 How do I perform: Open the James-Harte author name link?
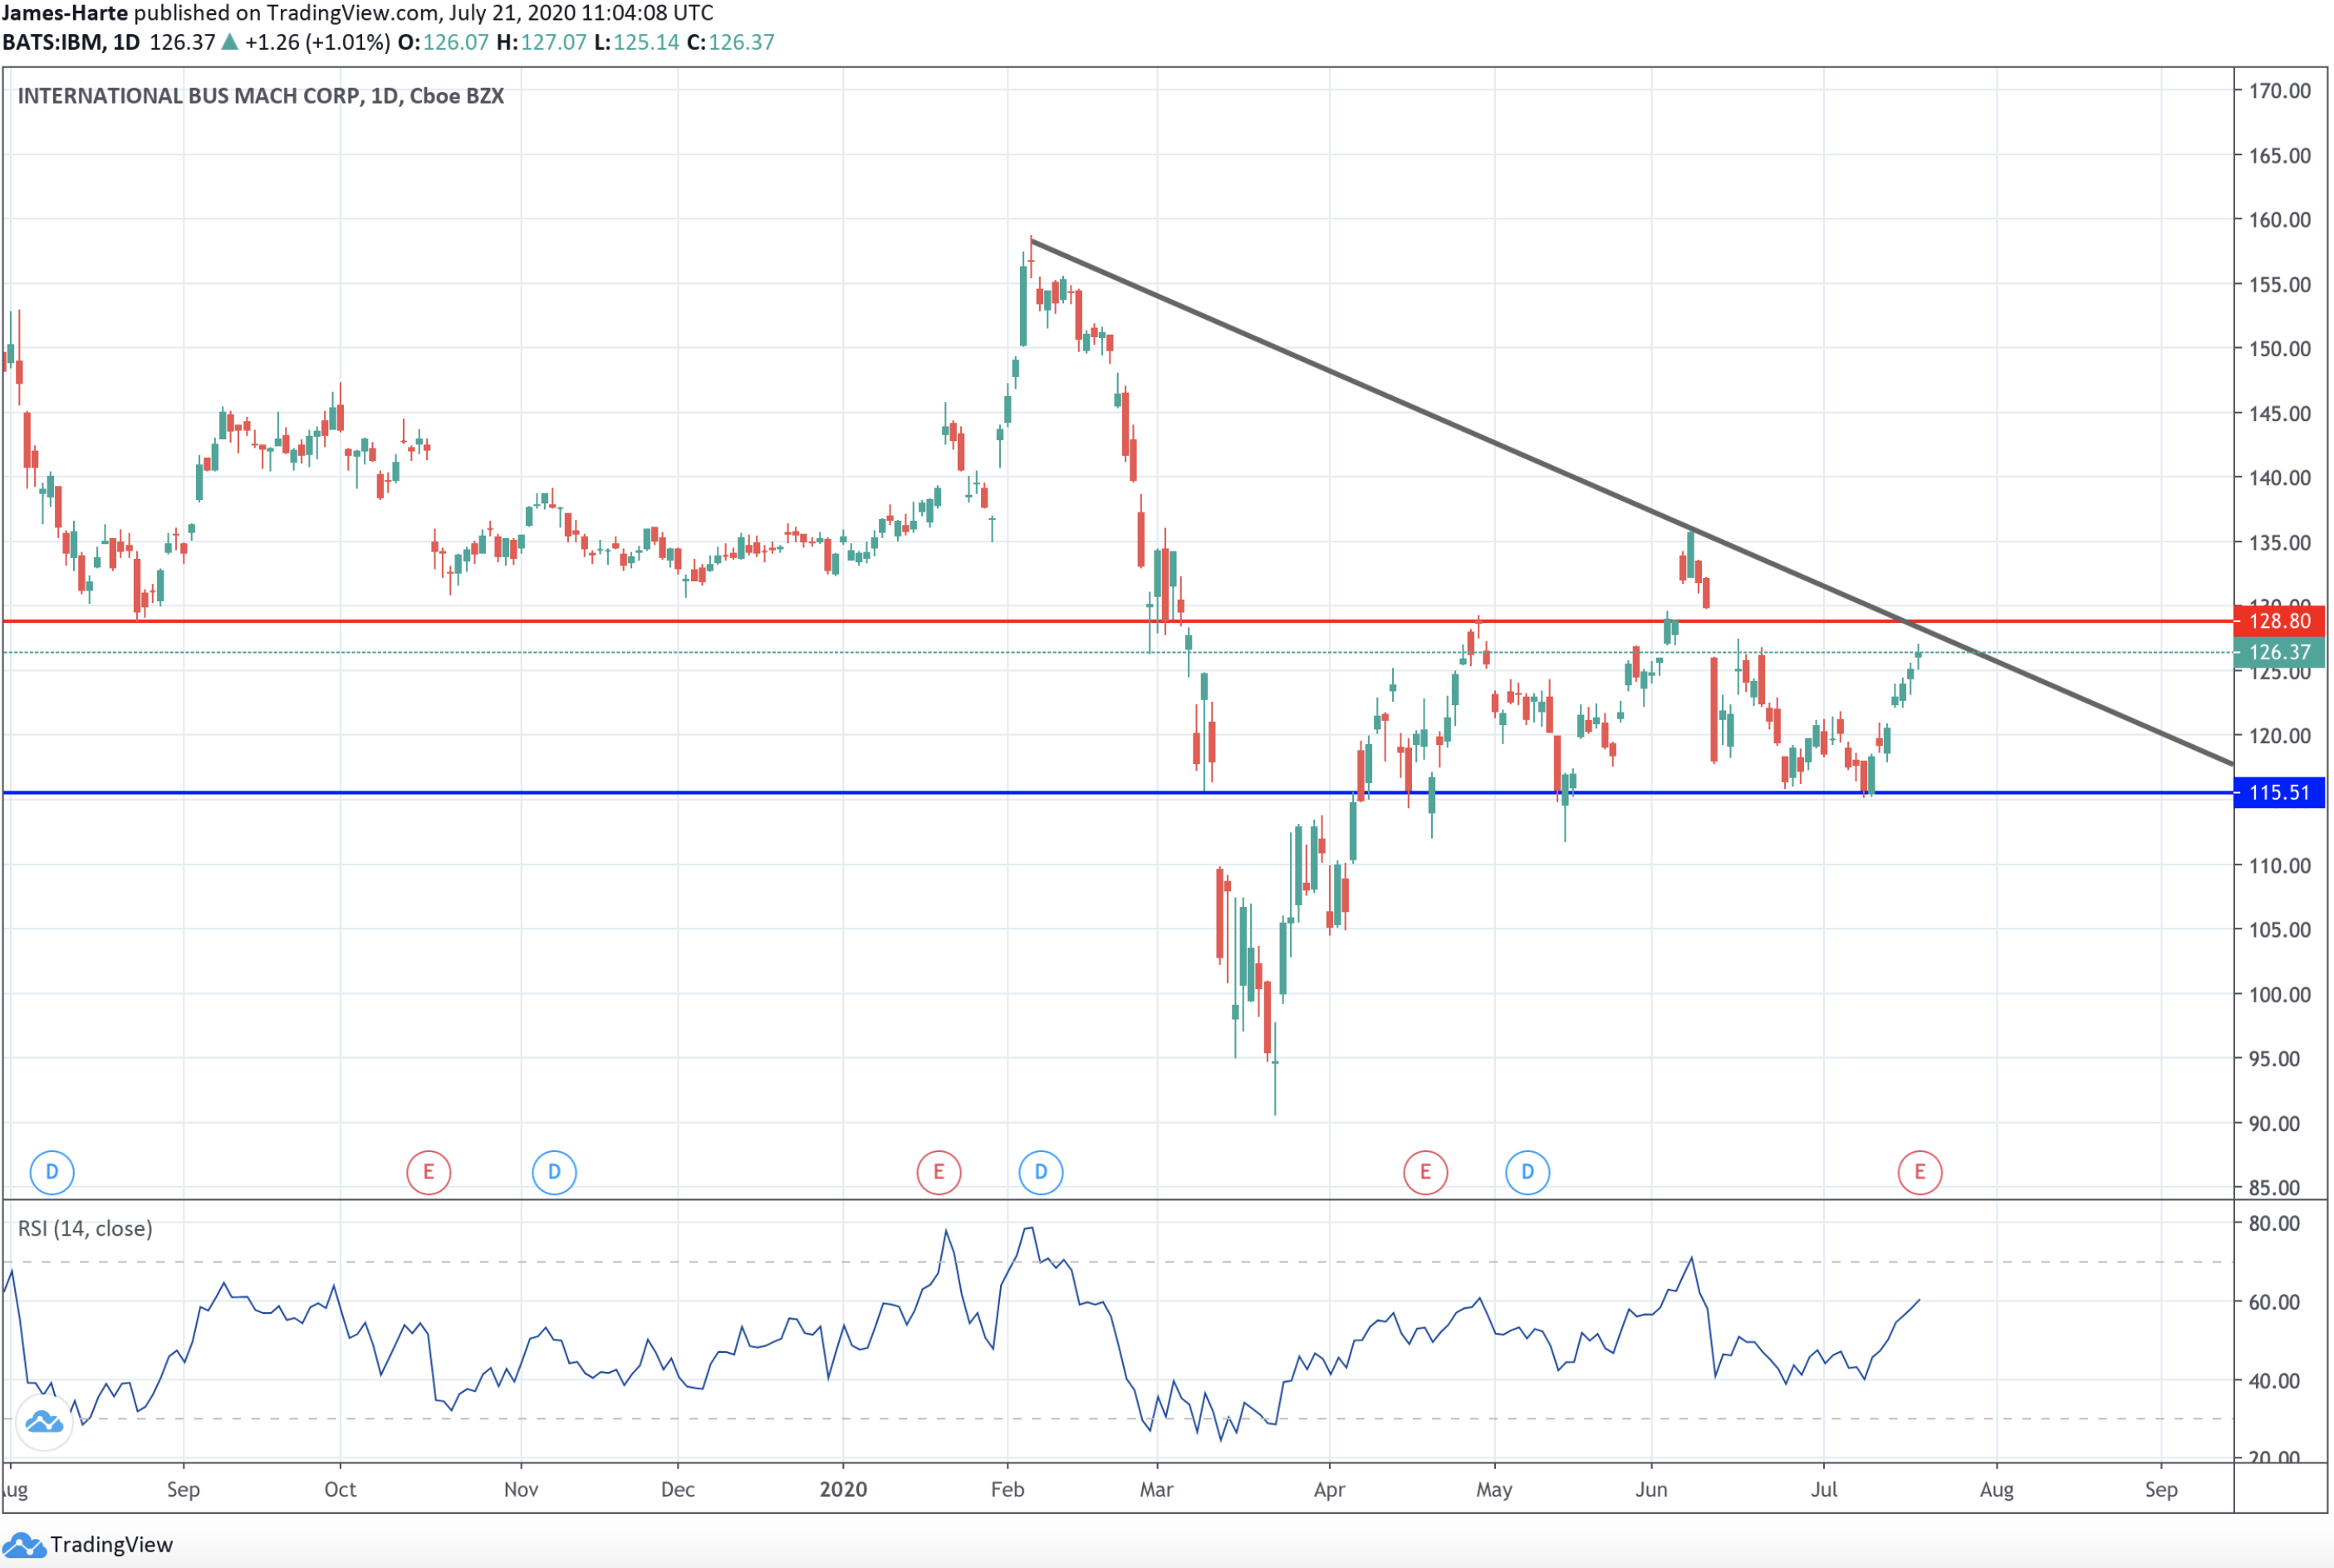[65, 13]
